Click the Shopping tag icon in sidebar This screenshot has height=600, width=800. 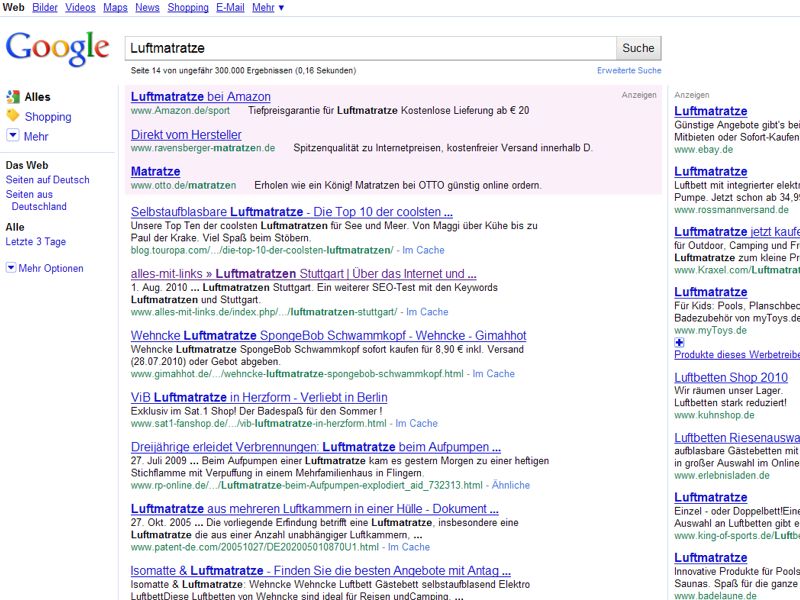(13, 116)
